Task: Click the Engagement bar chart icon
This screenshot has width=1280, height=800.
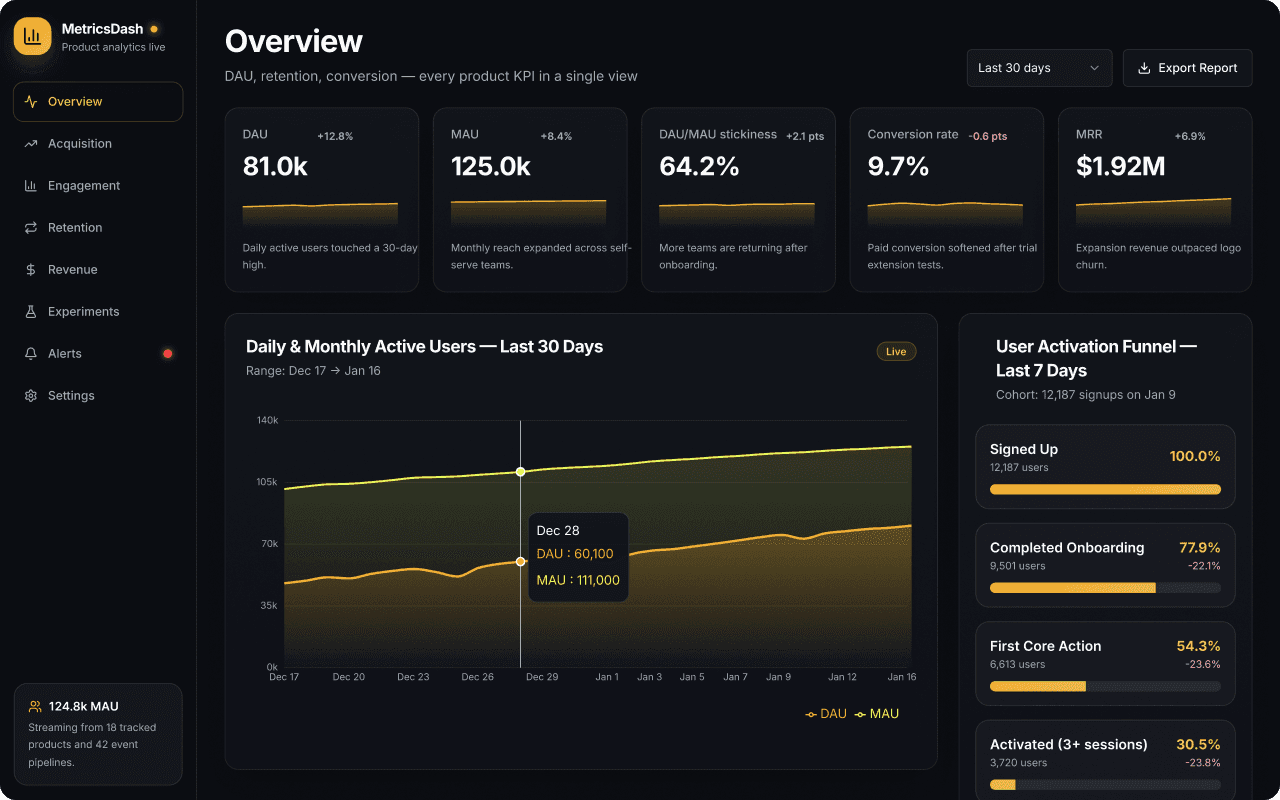Action: pos(31,186)
